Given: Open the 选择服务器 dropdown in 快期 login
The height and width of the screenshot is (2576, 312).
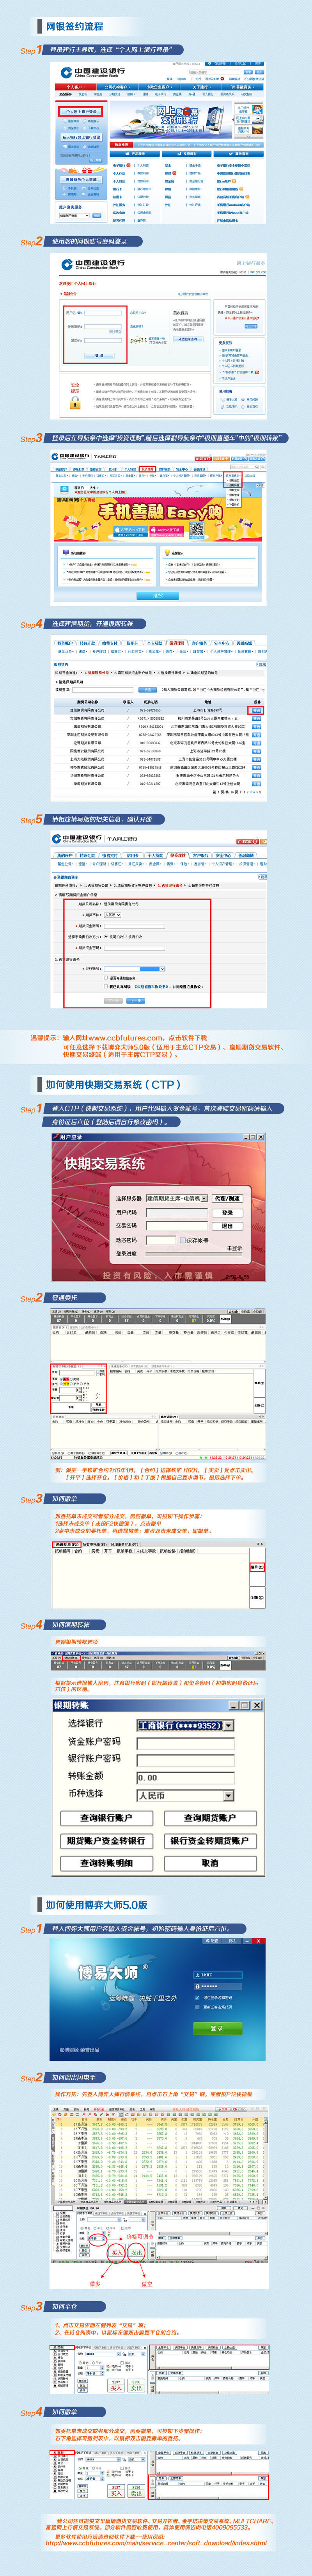Looking at the screenshot, I should [177, 1198].
